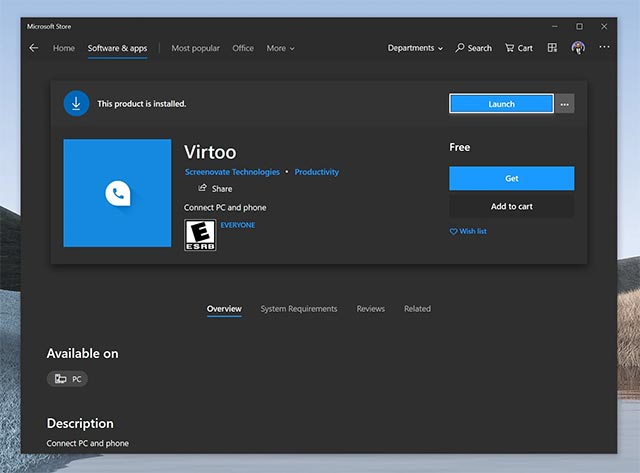Open Search in the Store header
Screen dimensions: 640x473
473,48
